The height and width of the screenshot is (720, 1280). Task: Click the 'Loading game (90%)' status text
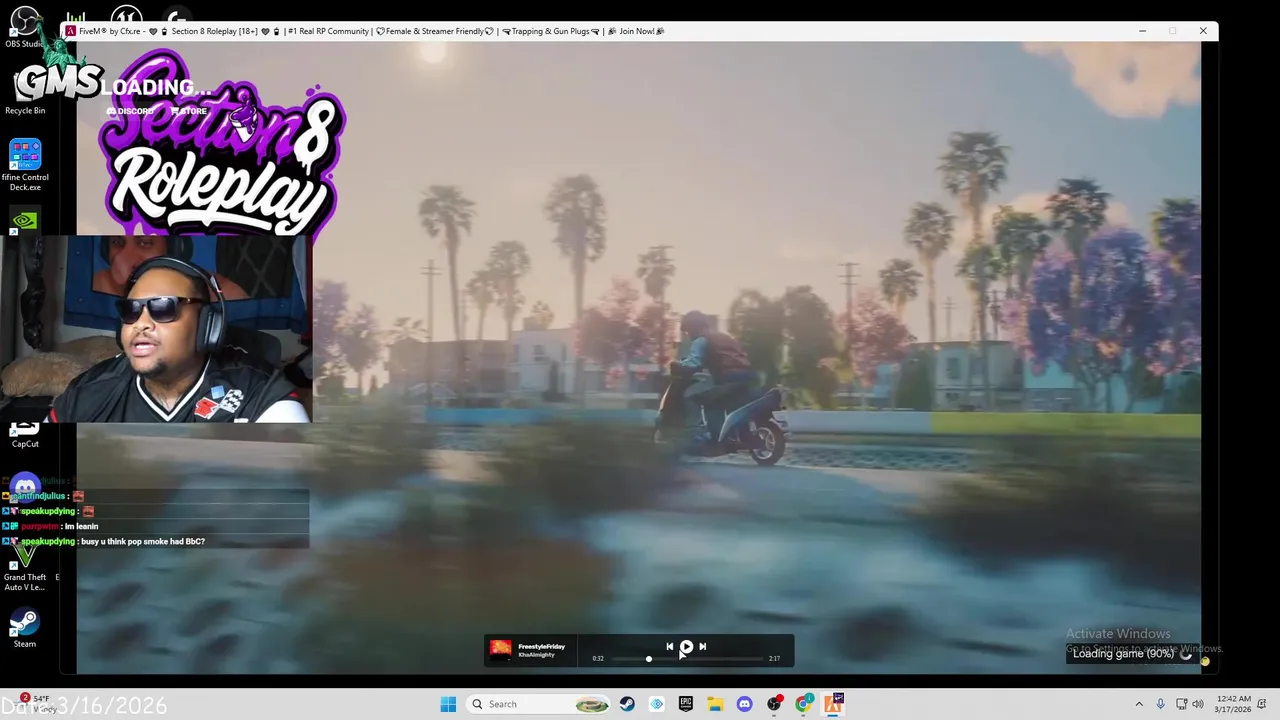click(x=1123, y=653)
